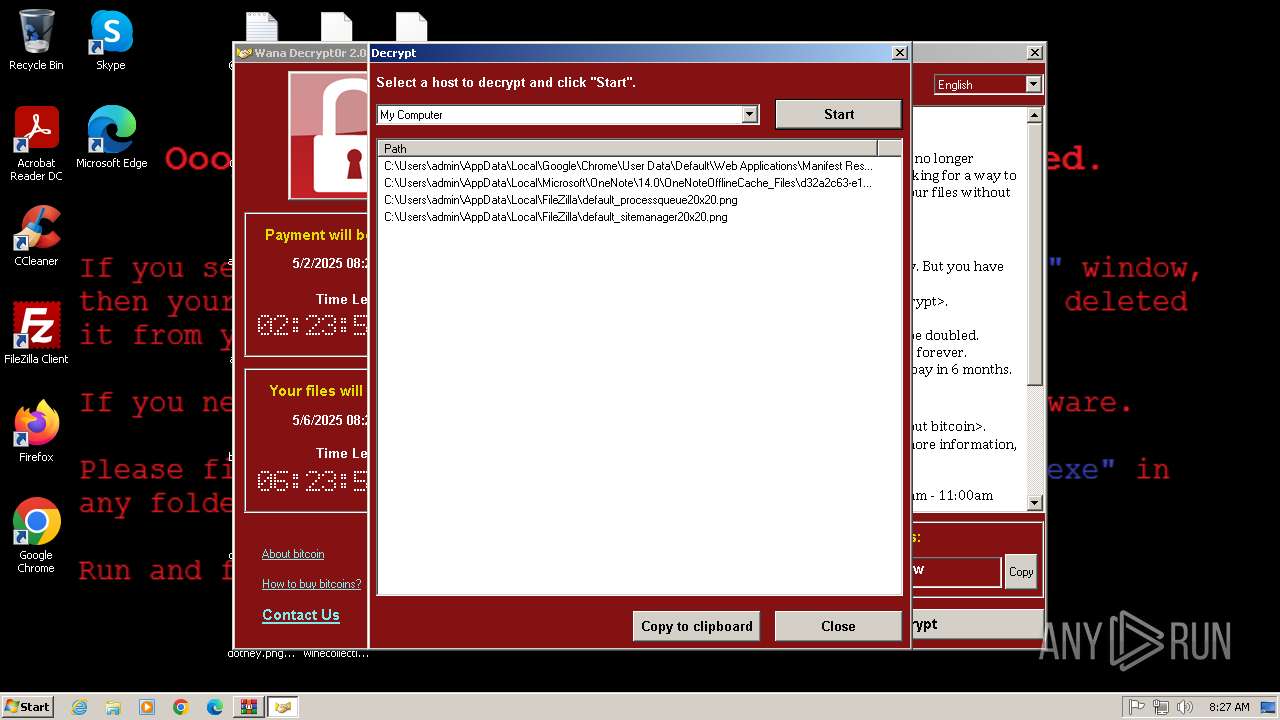Click the Start button on taskbar

(28, 706)
